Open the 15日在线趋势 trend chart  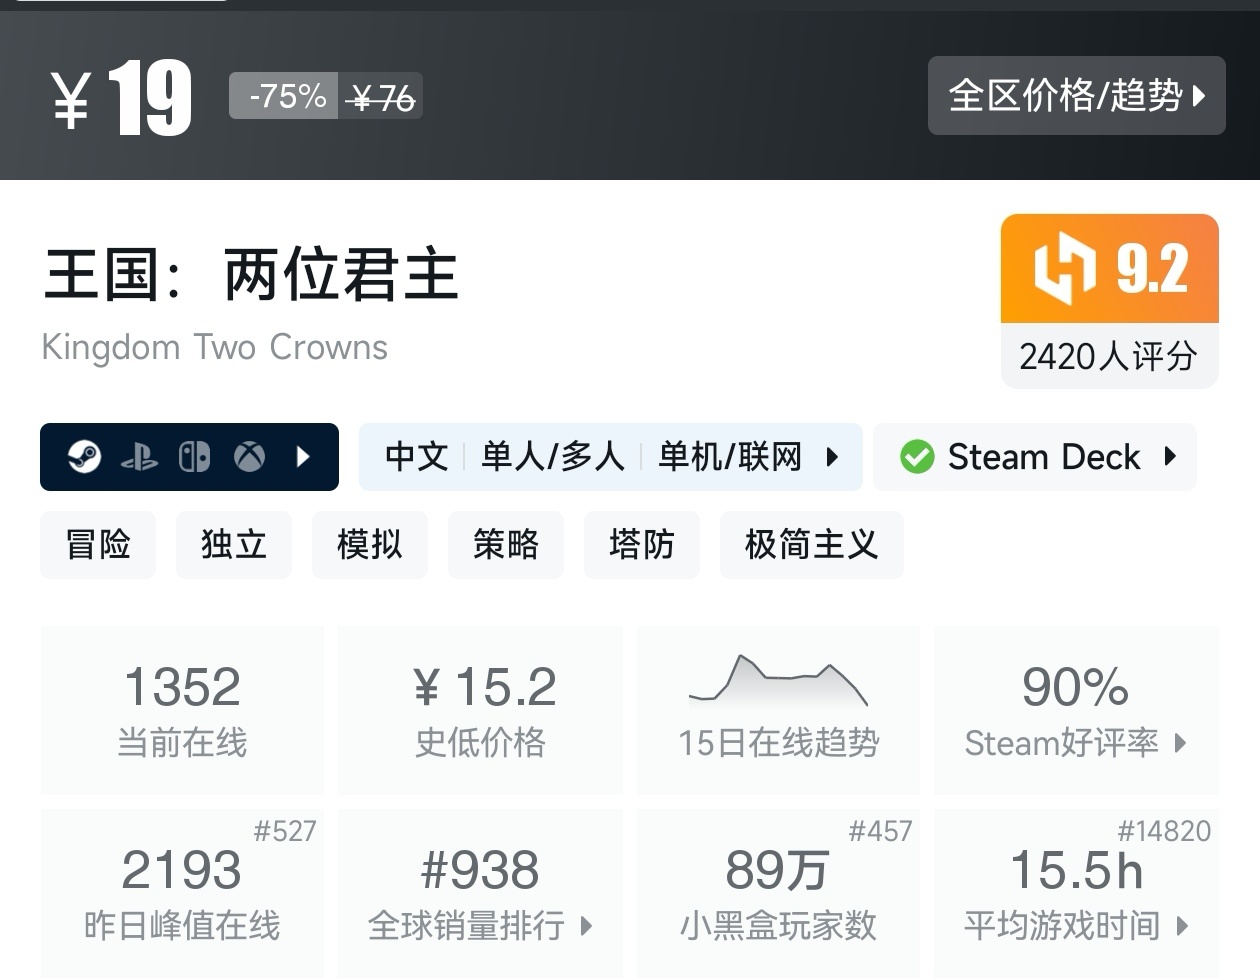pyautogui.click(x=778, y=710)
